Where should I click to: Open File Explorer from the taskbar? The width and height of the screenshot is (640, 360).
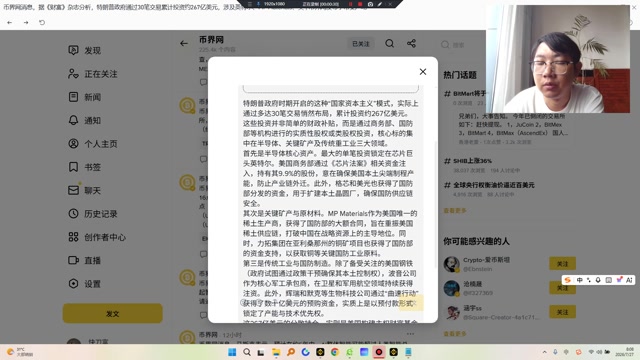click(276, 352)
